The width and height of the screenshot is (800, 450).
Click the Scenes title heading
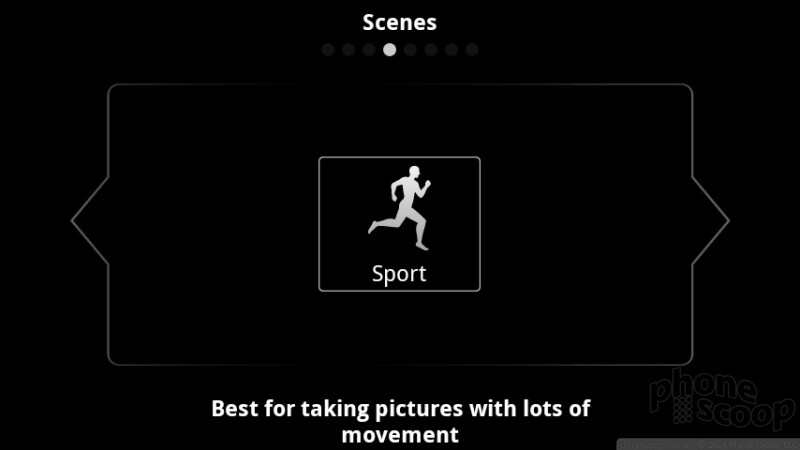pyautogui.click(x=399, y=22)
